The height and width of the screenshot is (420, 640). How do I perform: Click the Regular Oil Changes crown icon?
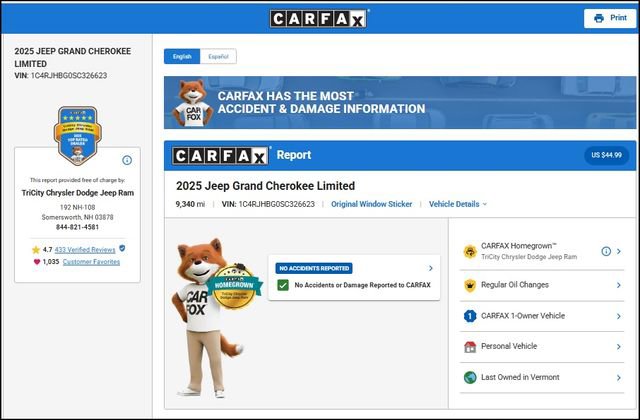(470, 285)
